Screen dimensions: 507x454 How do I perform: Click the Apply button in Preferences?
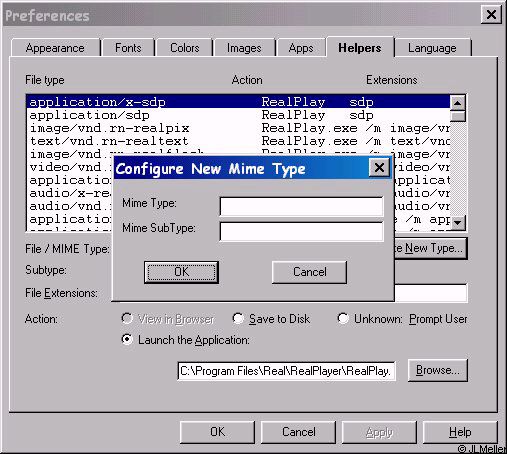[x=379, y=432]
